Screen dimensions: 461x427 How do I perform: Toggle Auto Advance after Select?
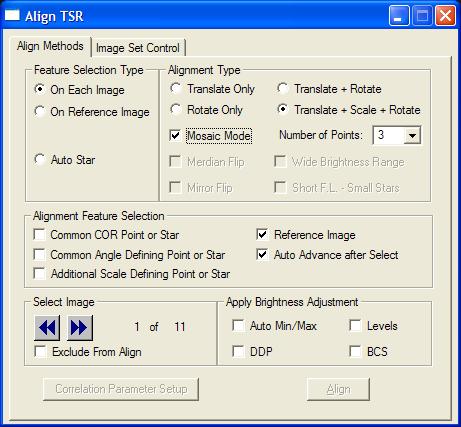[x=262, y=255]
